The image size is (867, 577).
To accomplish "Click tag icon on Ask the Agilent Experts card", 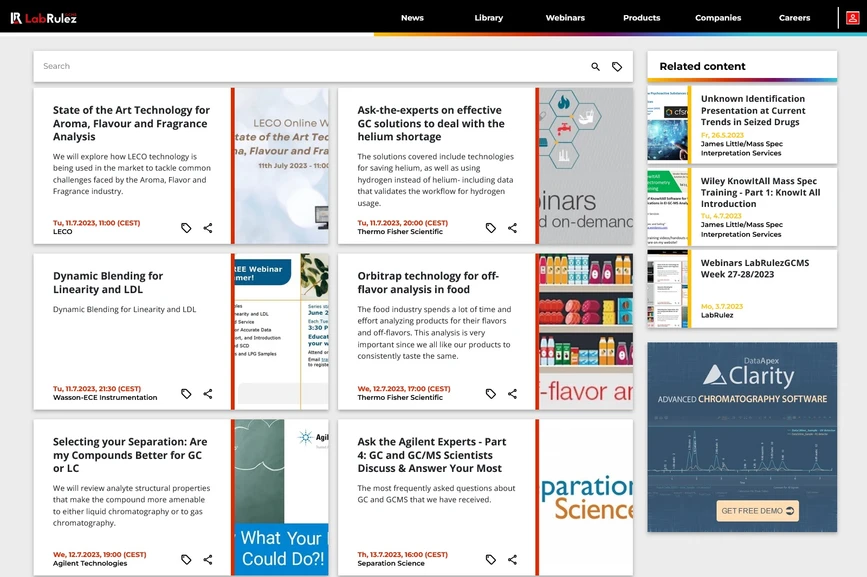I will click(490, 559).
